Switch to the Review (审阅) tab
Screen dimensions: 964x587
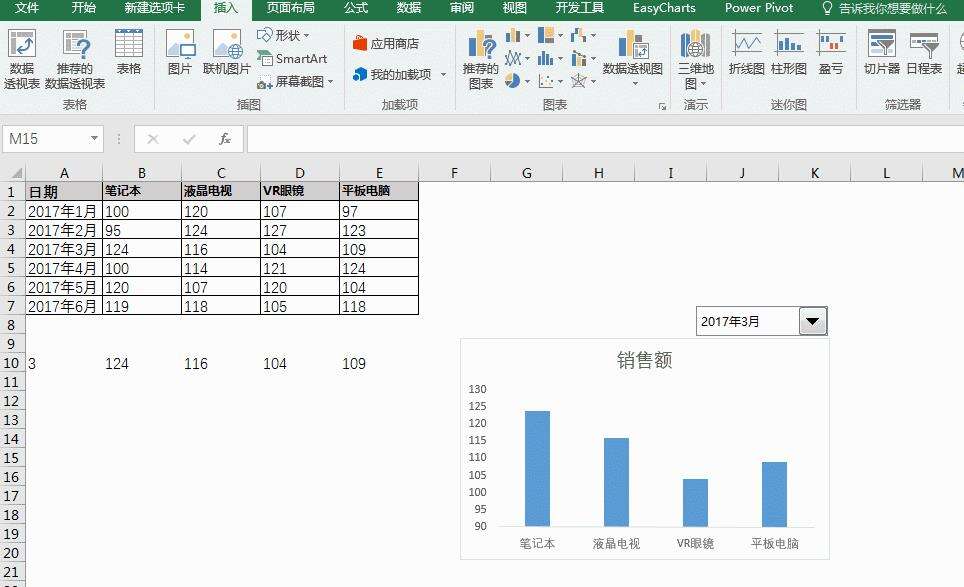click(462, 8)
